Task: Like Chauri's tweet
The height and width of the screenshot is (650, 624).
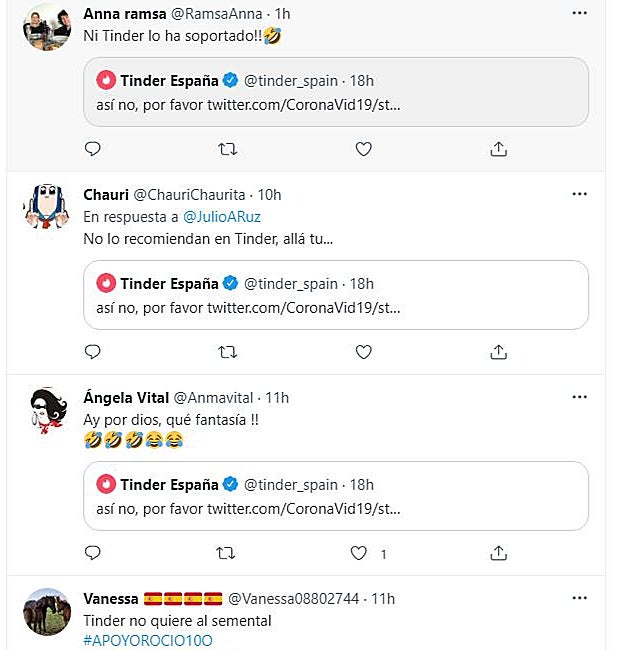Action: 364,352
